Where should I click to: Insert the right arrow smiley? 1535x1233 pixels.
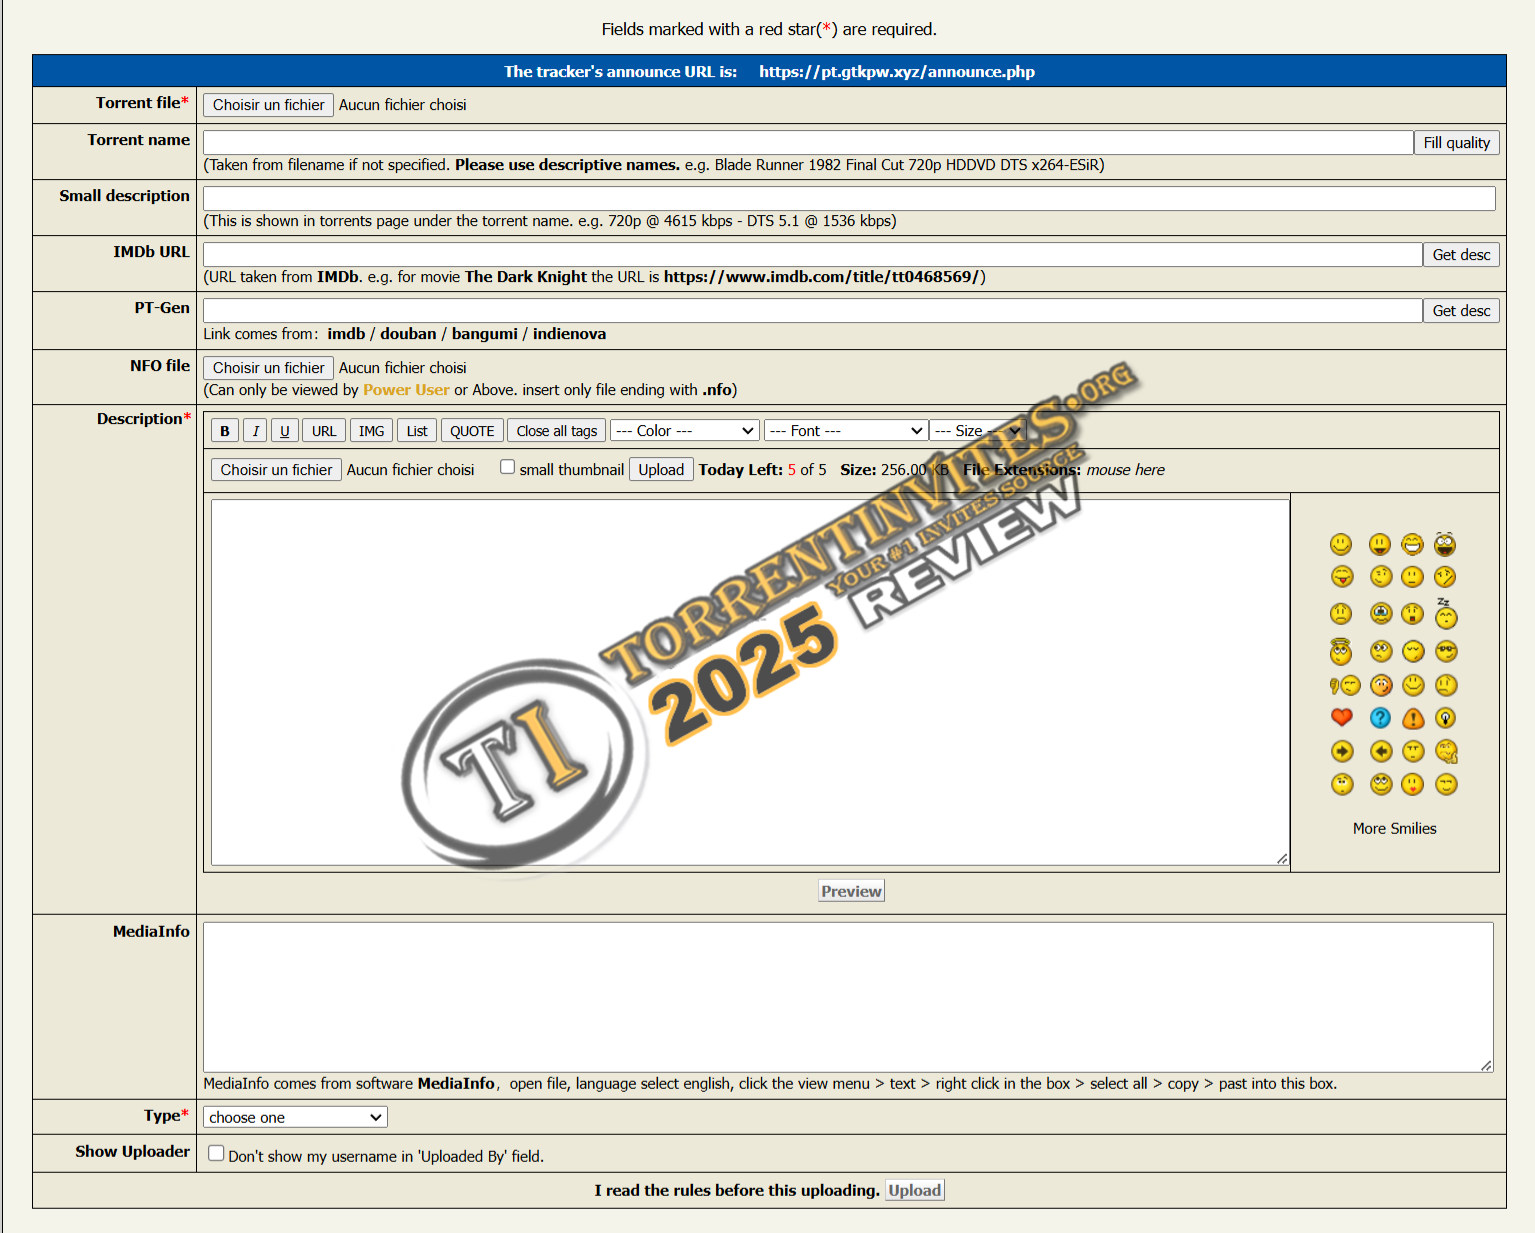click(x=1342, y=751)
